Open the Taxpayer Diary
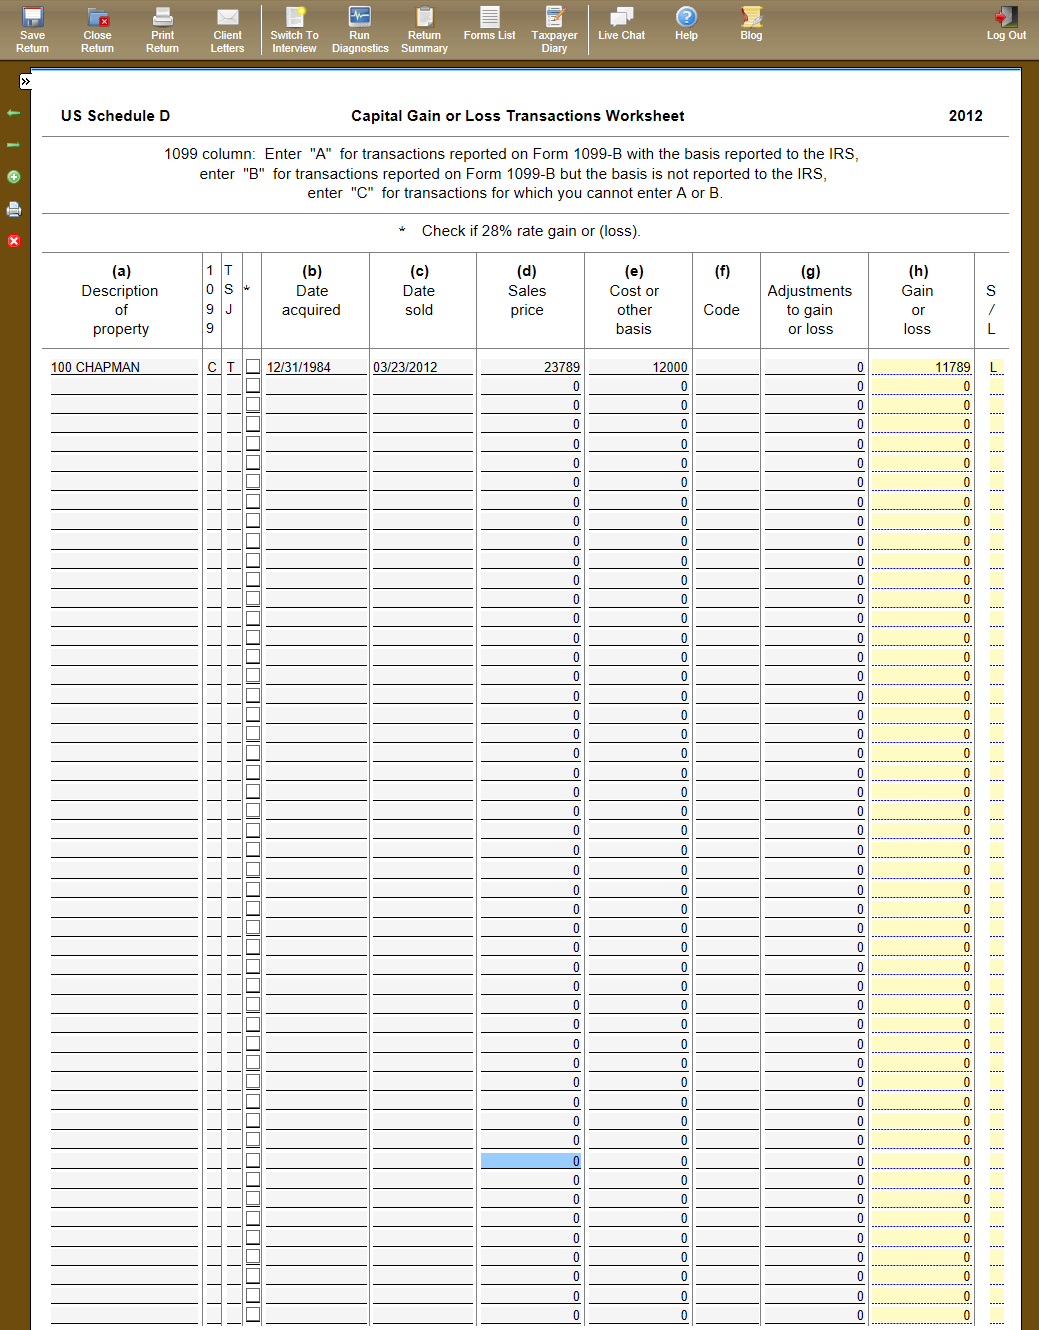Image resolution: width=1039 pixels, height=1330 pixels. click(x=554, y=30)
